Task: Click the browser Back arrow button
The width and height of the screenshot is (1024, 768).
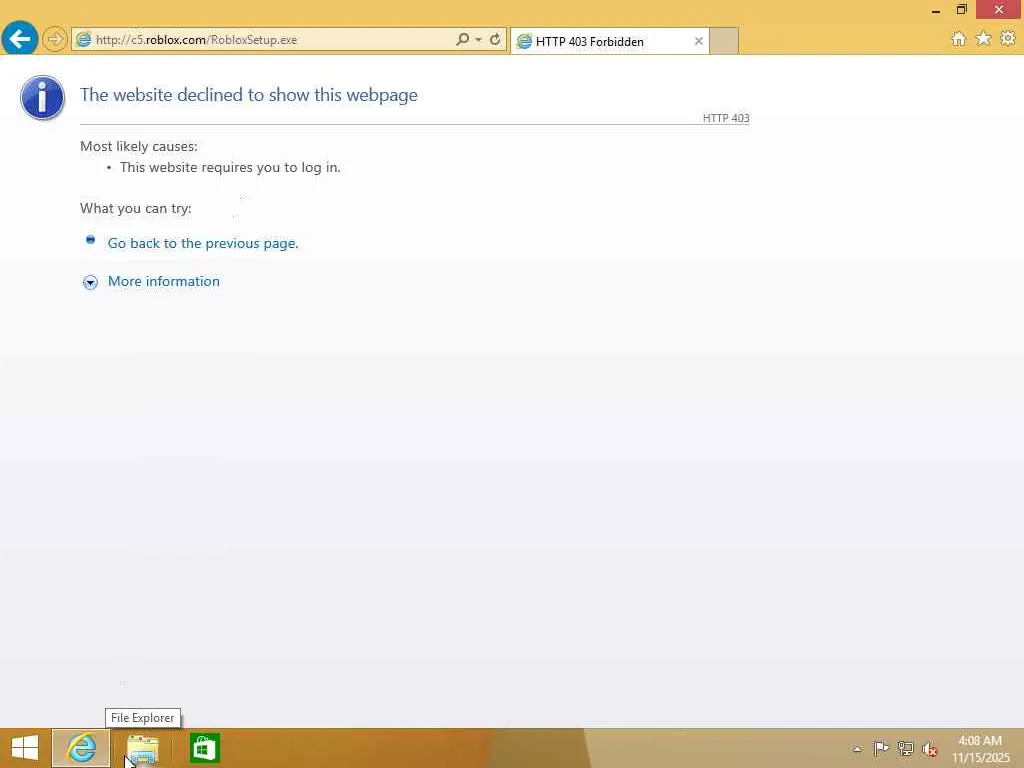Action: tap(20, 39)
